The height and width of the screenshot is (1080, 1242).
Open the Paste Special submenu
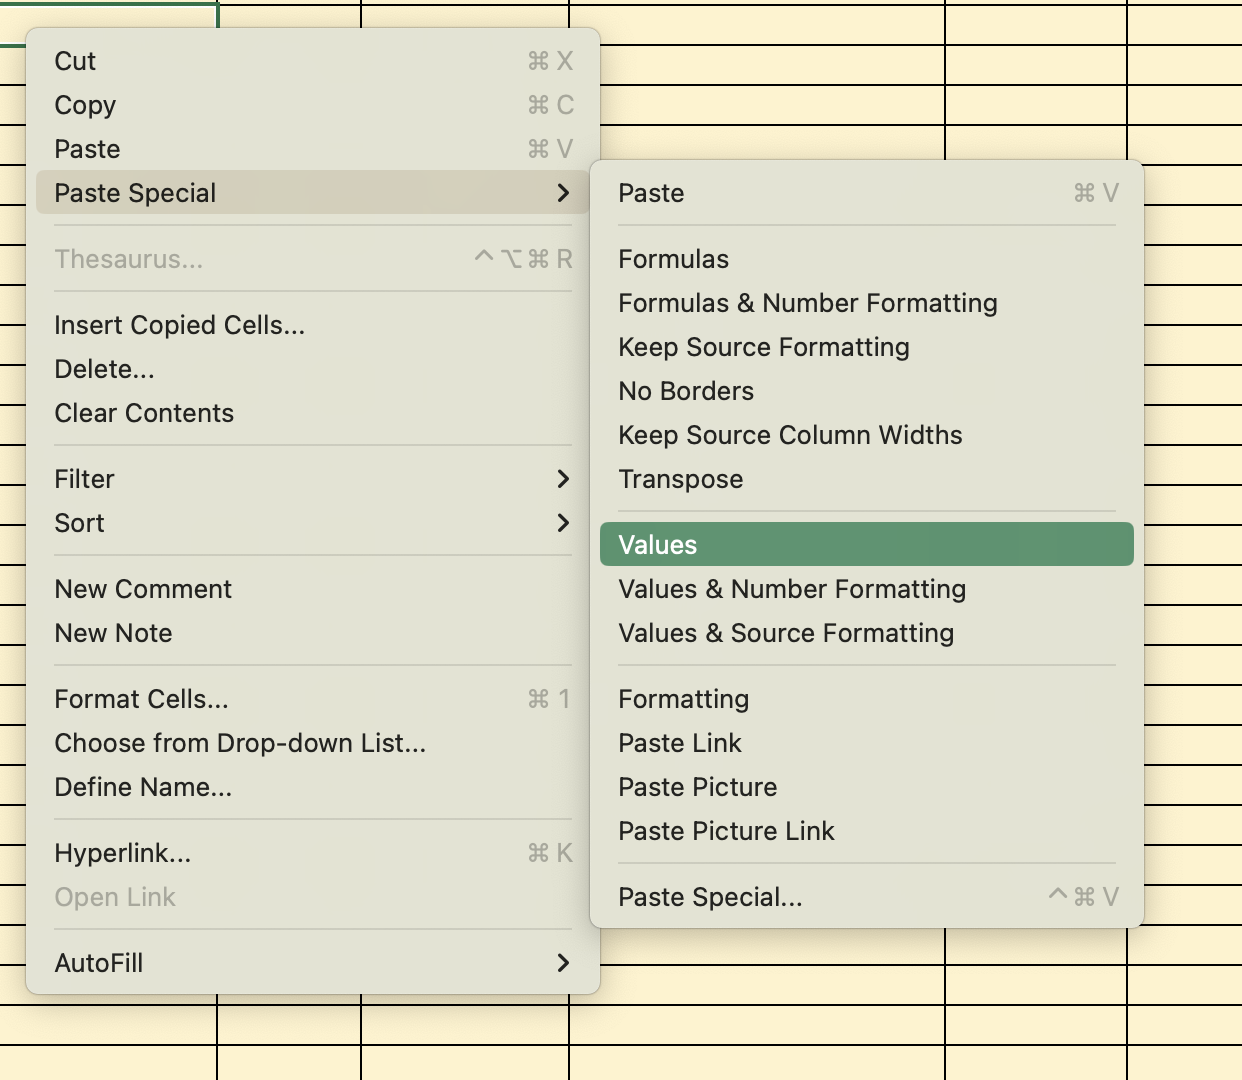[133, 193]
